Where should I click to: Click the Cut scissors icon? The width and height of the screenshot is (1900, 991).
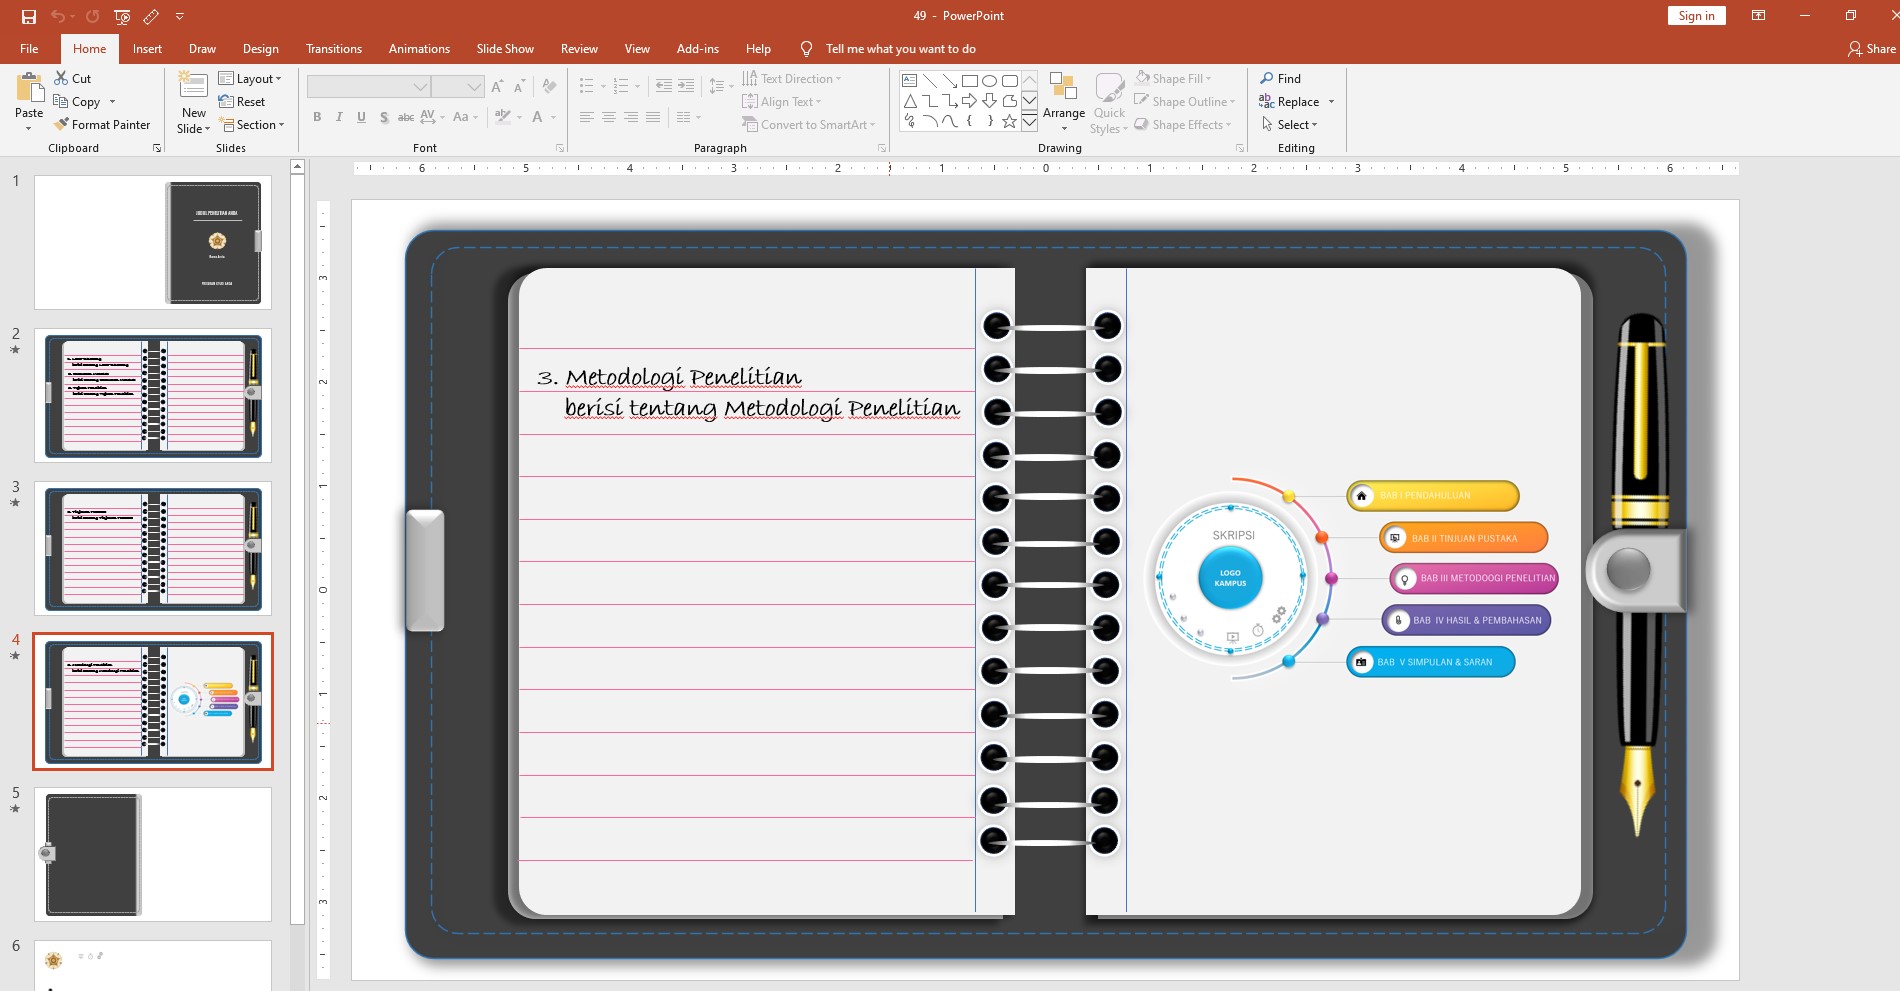click(61, 78)
